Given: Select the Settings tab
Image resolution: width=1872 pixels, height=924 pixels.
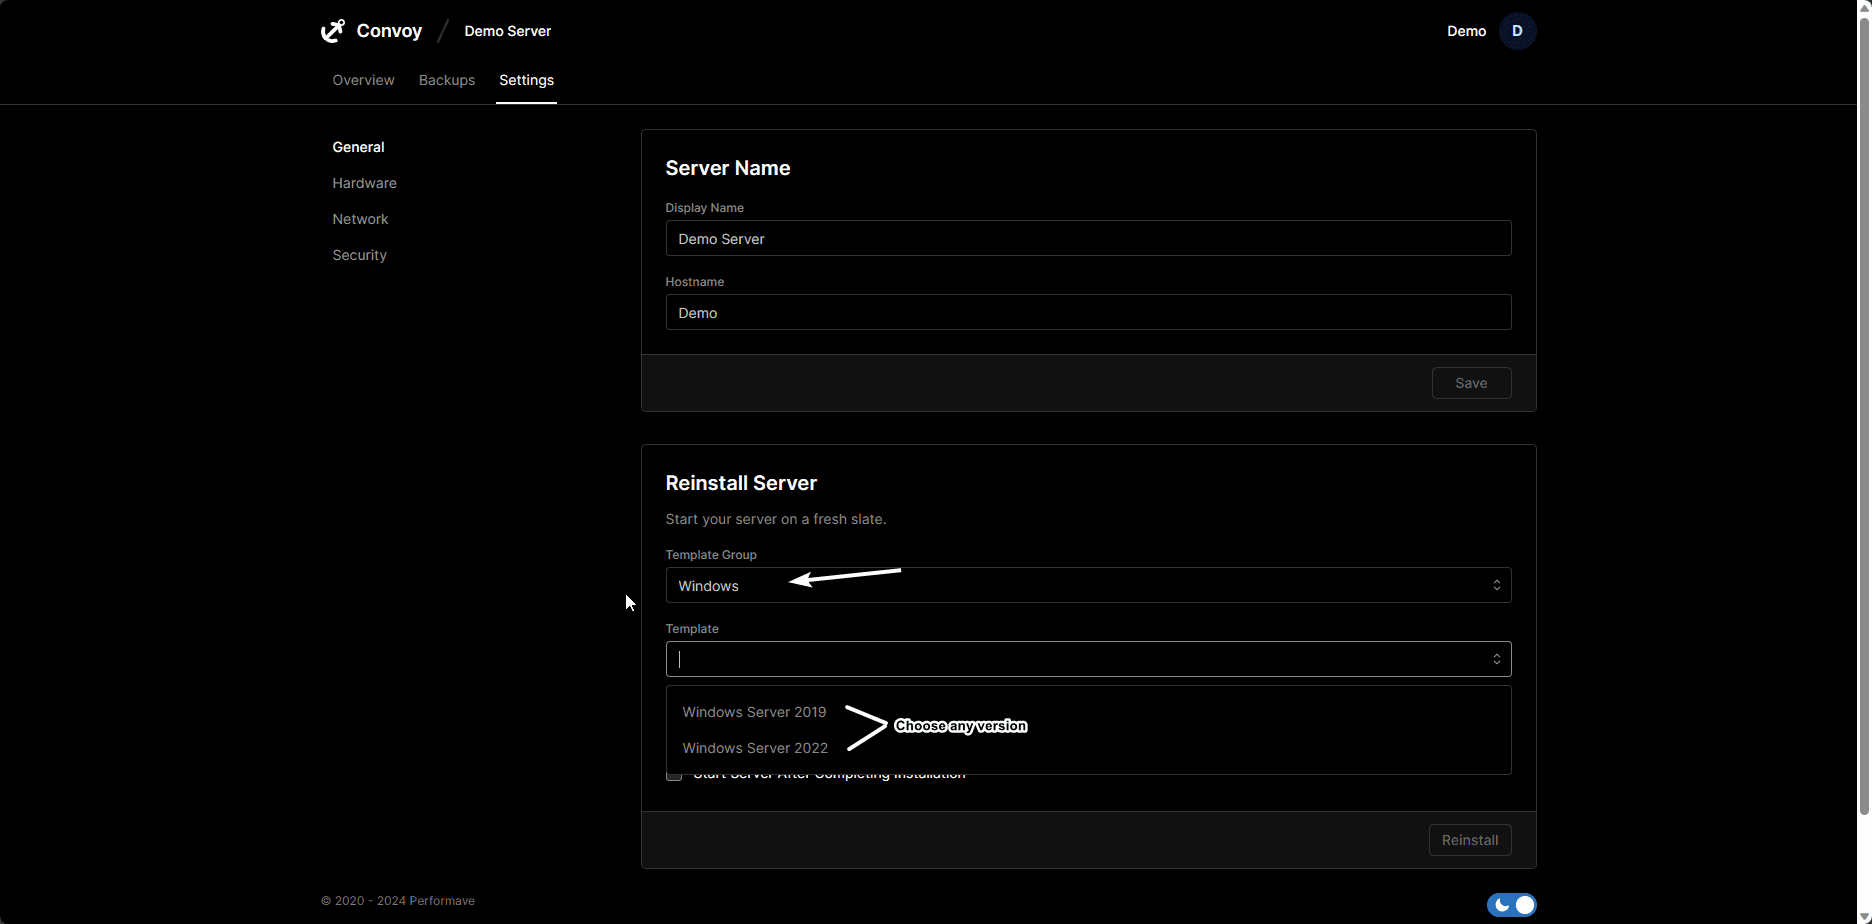Looking at the screenshot, I should [526, 80].
